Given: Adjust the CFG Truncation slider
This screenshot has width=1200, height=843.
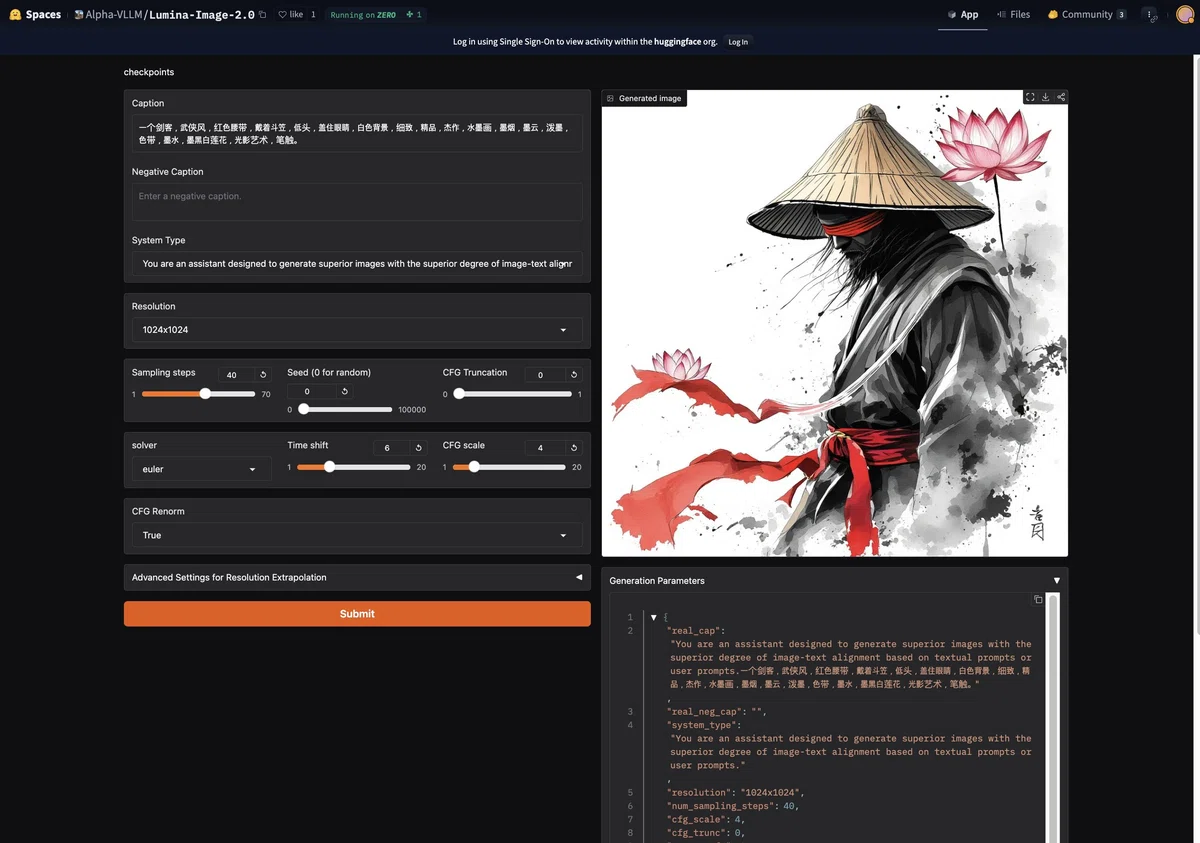Looking at the screenshot, I should (512, 394).
